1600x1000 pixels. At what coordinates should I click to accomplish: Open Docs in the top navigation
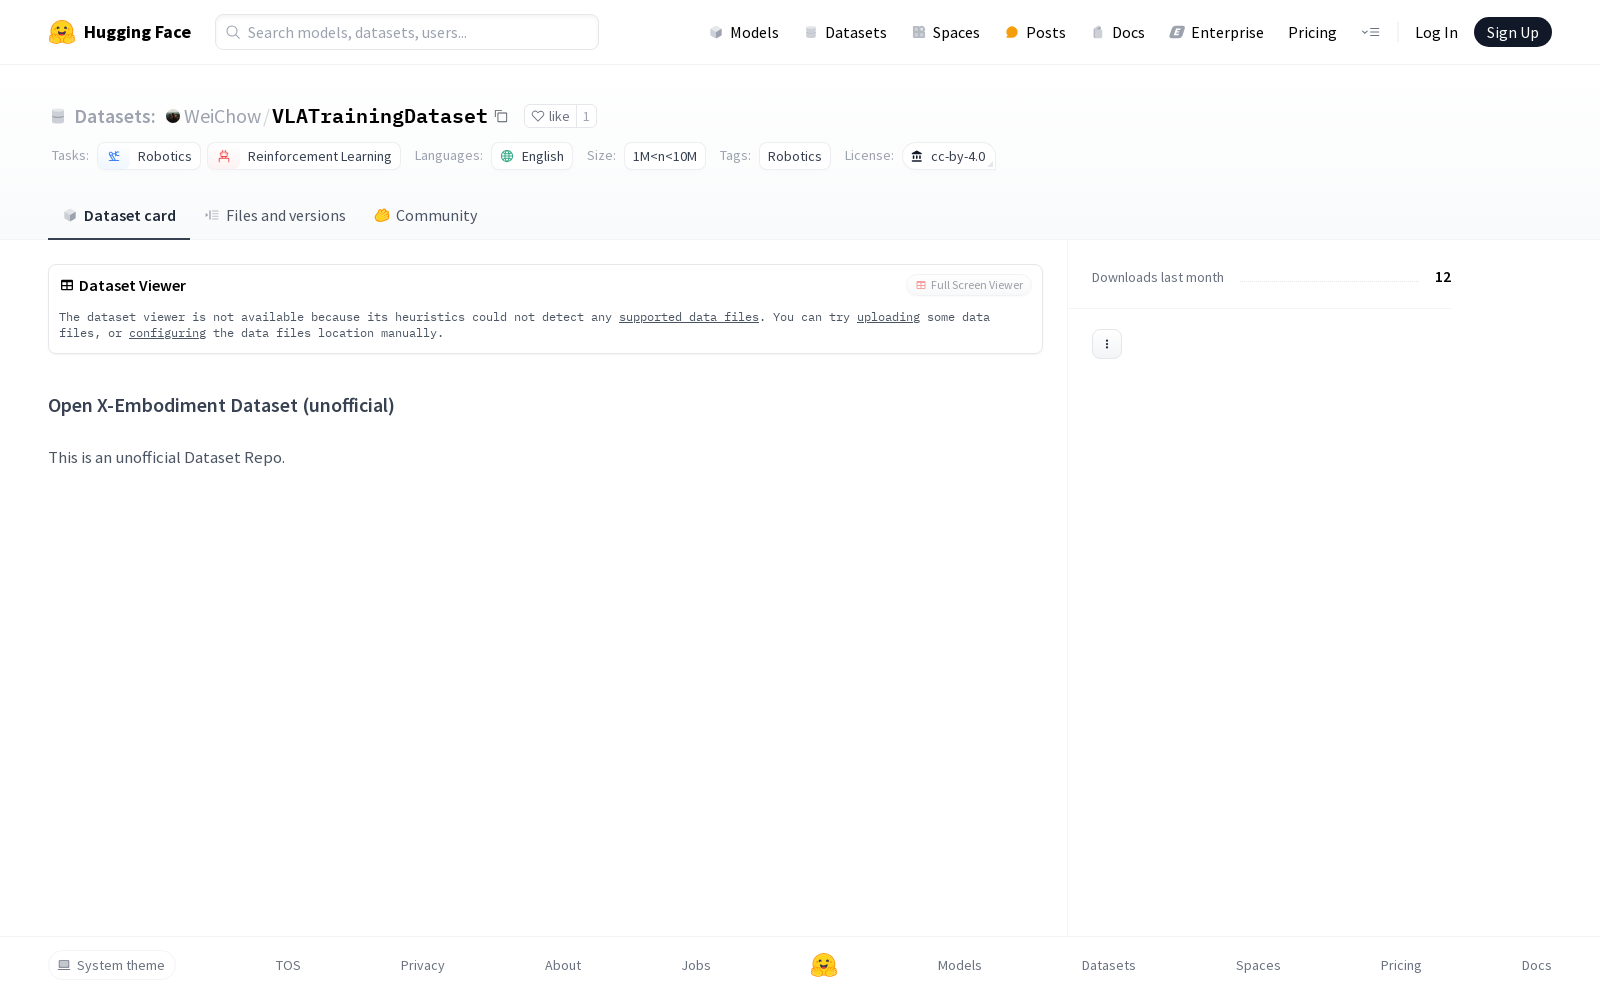click(1118, 32)
